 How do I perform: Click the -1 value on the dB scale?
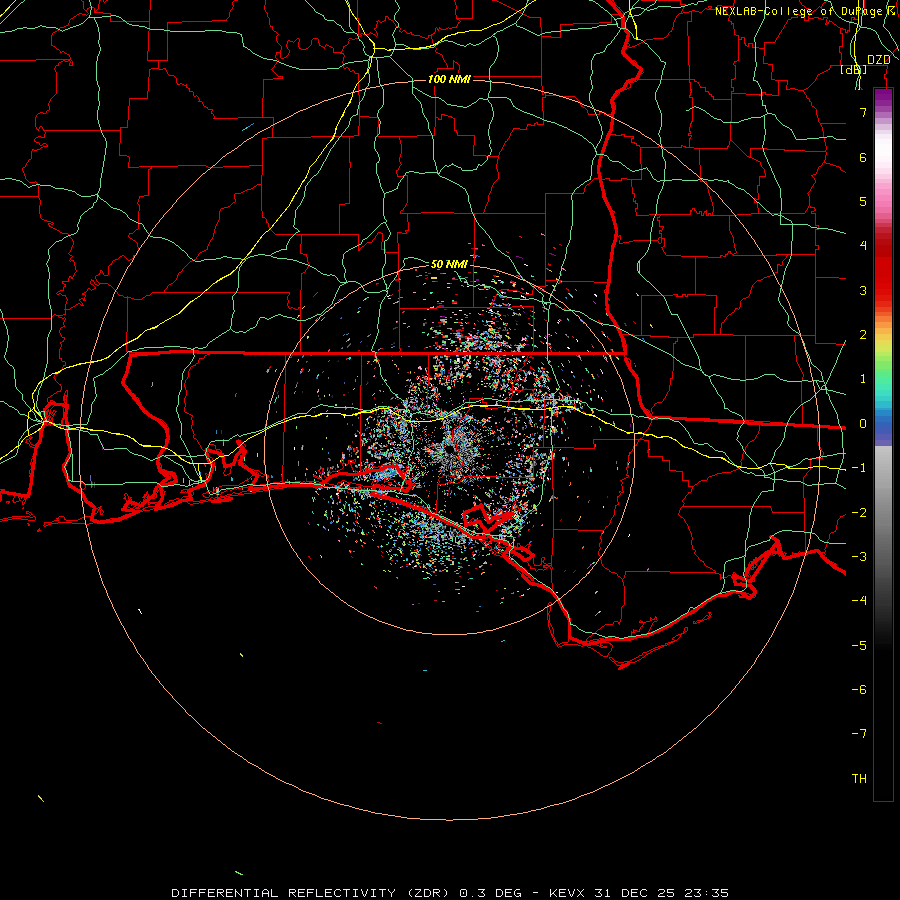pyautogui.click(x=859, y=468)
